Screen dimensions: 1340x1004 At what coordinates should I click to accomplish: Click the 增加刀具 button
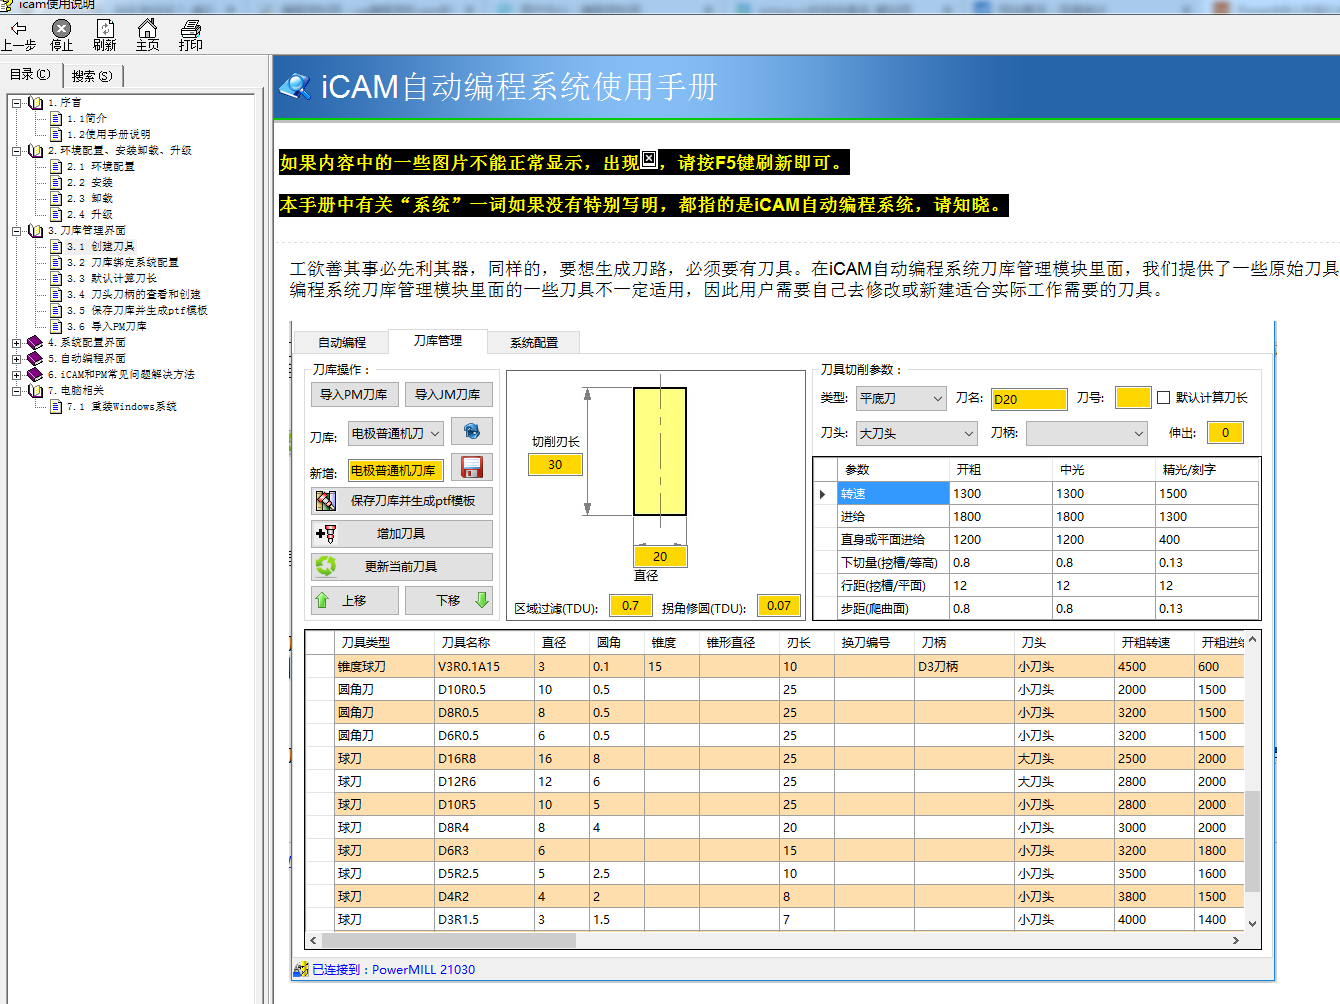point(402,533)
